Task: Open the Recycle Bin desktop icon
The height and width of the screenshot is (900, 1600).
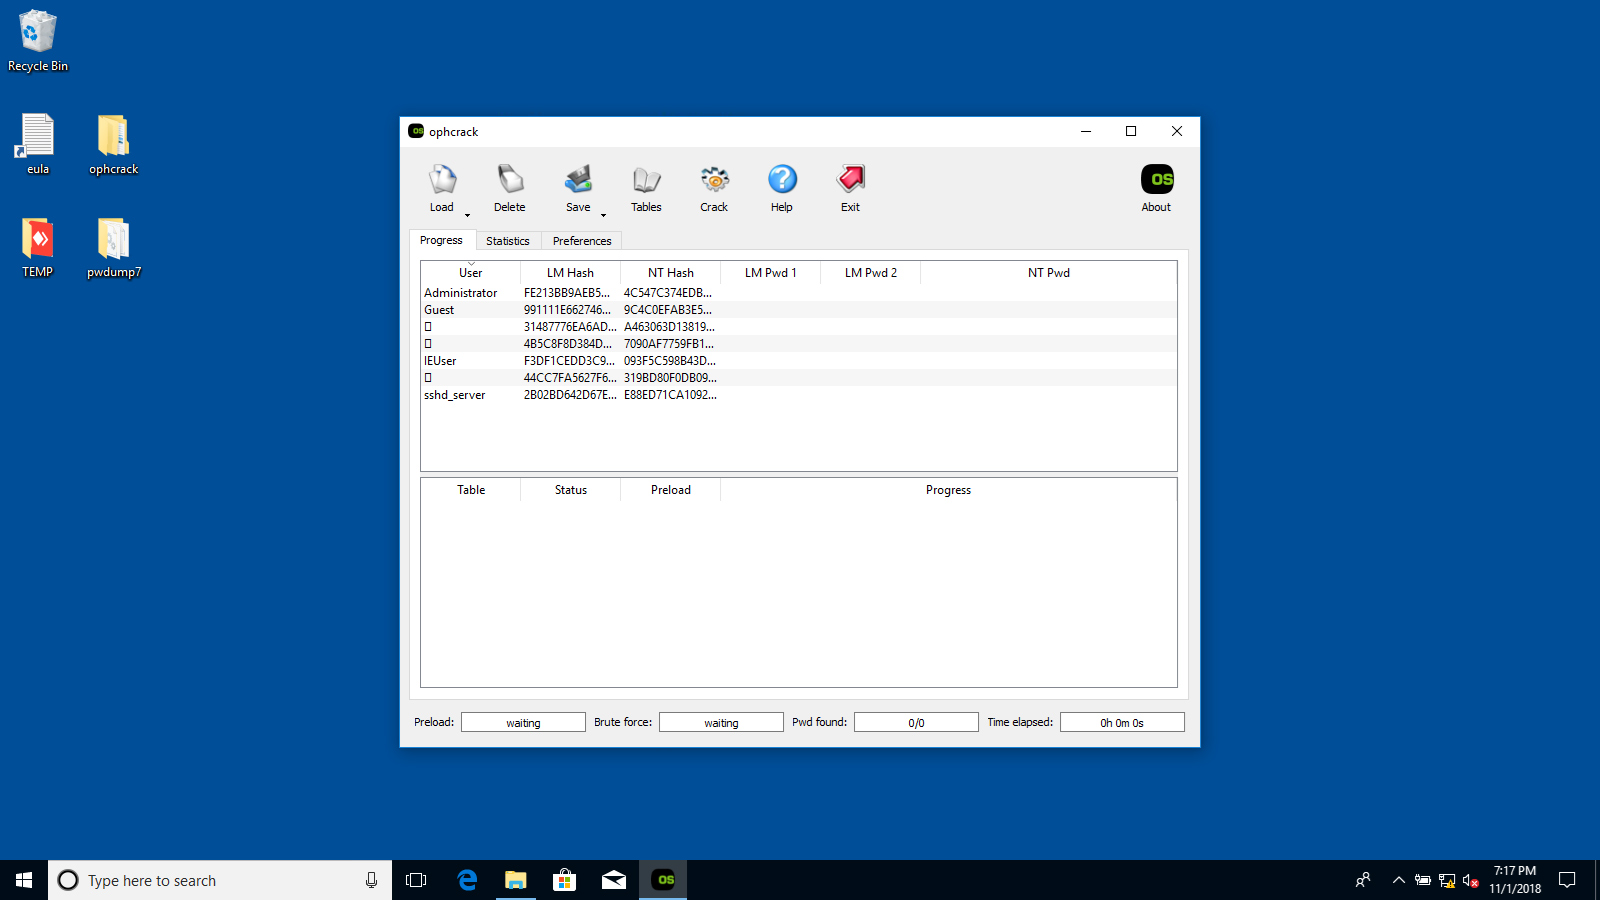Action: (38, 41)
